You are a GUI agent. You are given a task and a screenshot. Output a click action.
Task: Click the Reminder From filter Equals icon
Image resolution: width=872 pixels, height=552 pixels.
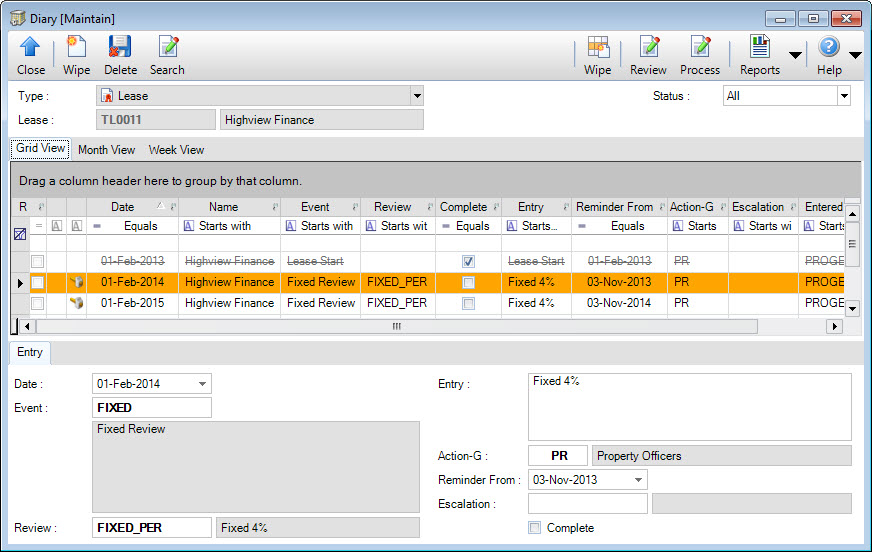pyautogui.click(x=582, y=226)
